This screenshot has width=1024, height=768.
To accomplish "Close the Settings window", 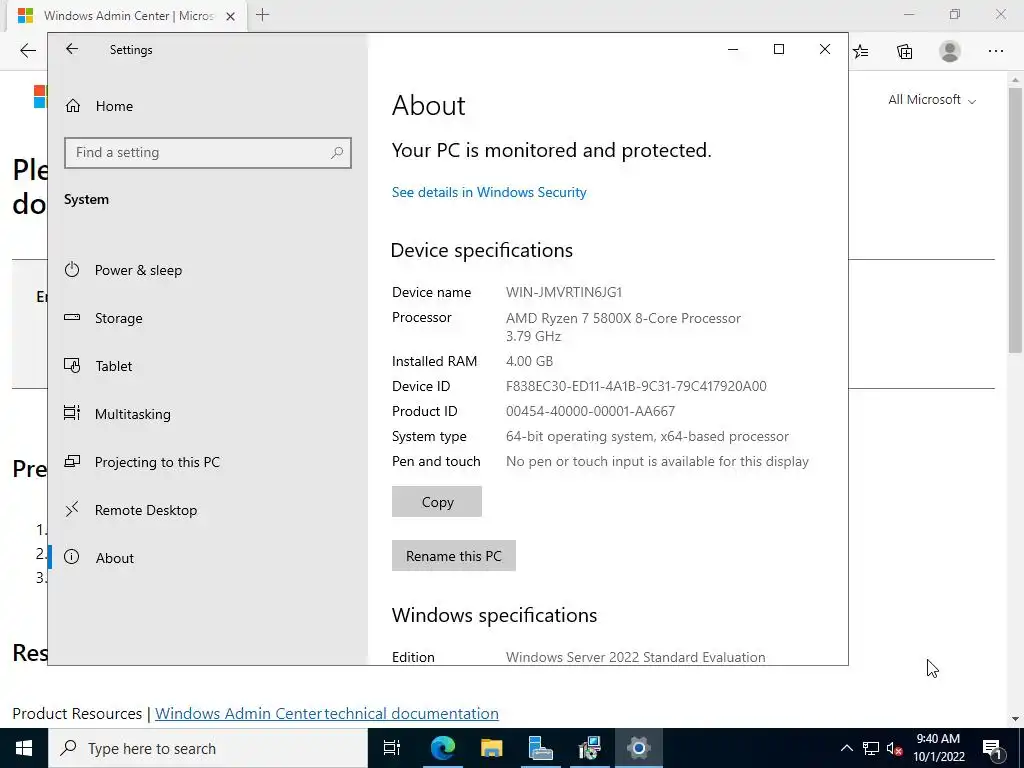I will [x=825, y=49].
